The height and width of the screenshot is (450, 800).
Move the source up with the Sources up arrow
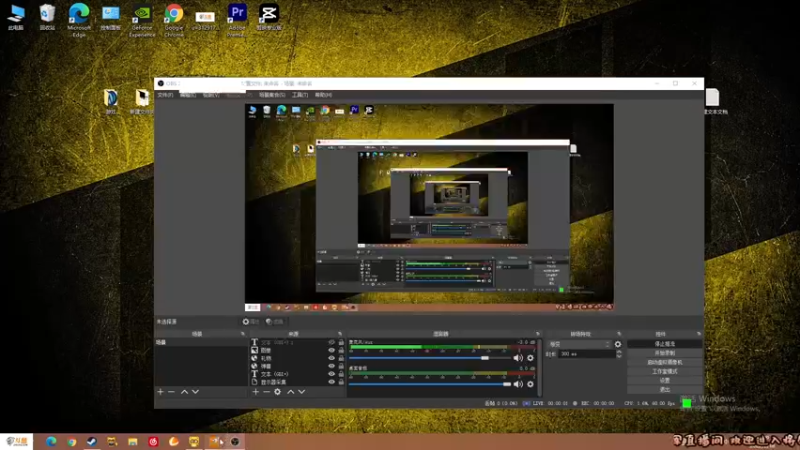290,392
